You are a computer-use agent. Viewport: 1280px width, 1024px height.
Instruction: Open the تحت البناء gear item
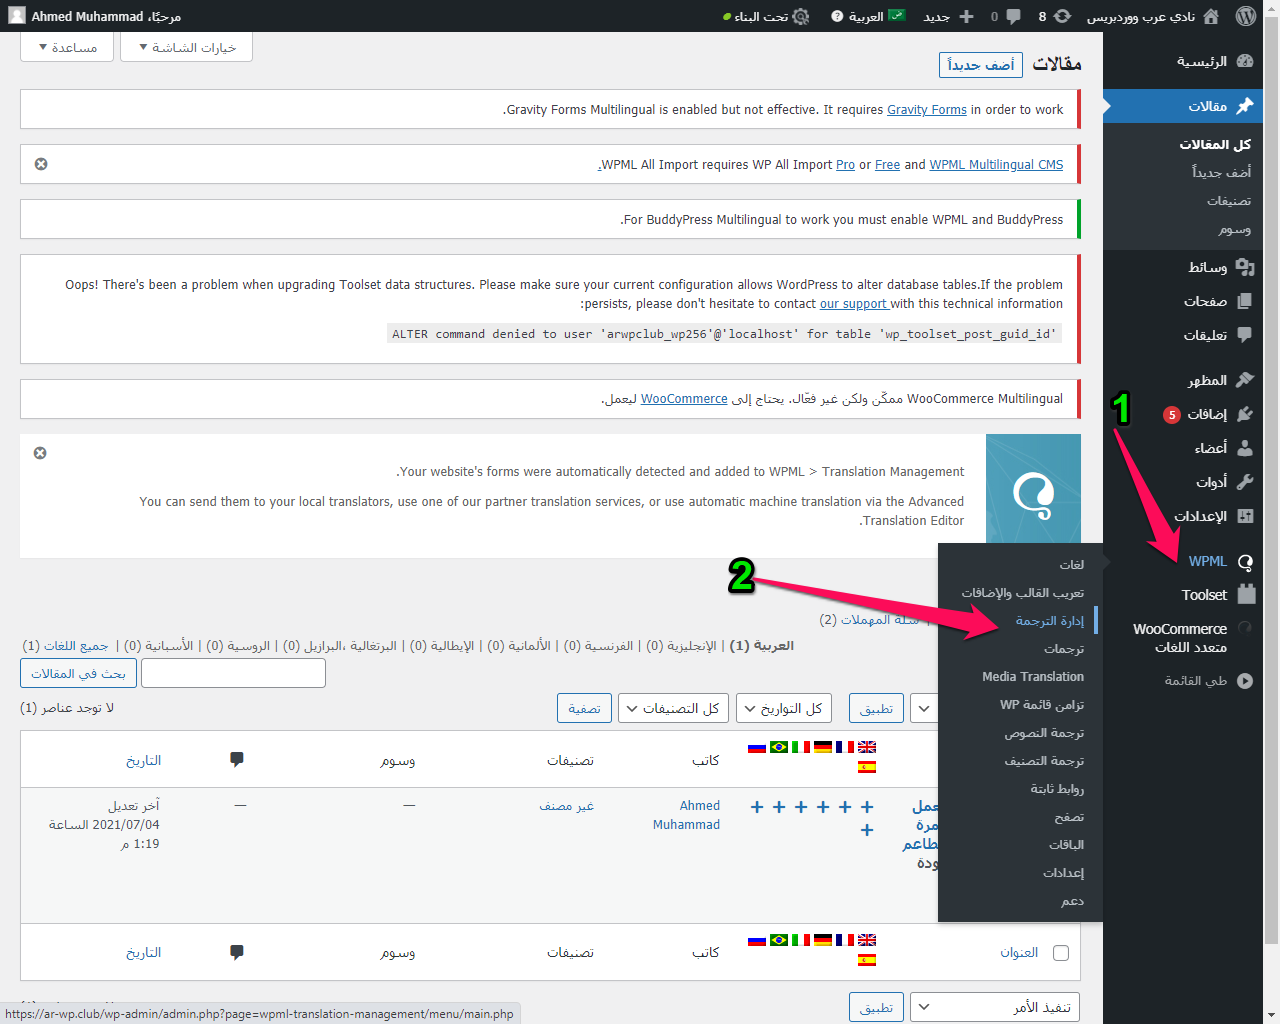tap(766, 16)
